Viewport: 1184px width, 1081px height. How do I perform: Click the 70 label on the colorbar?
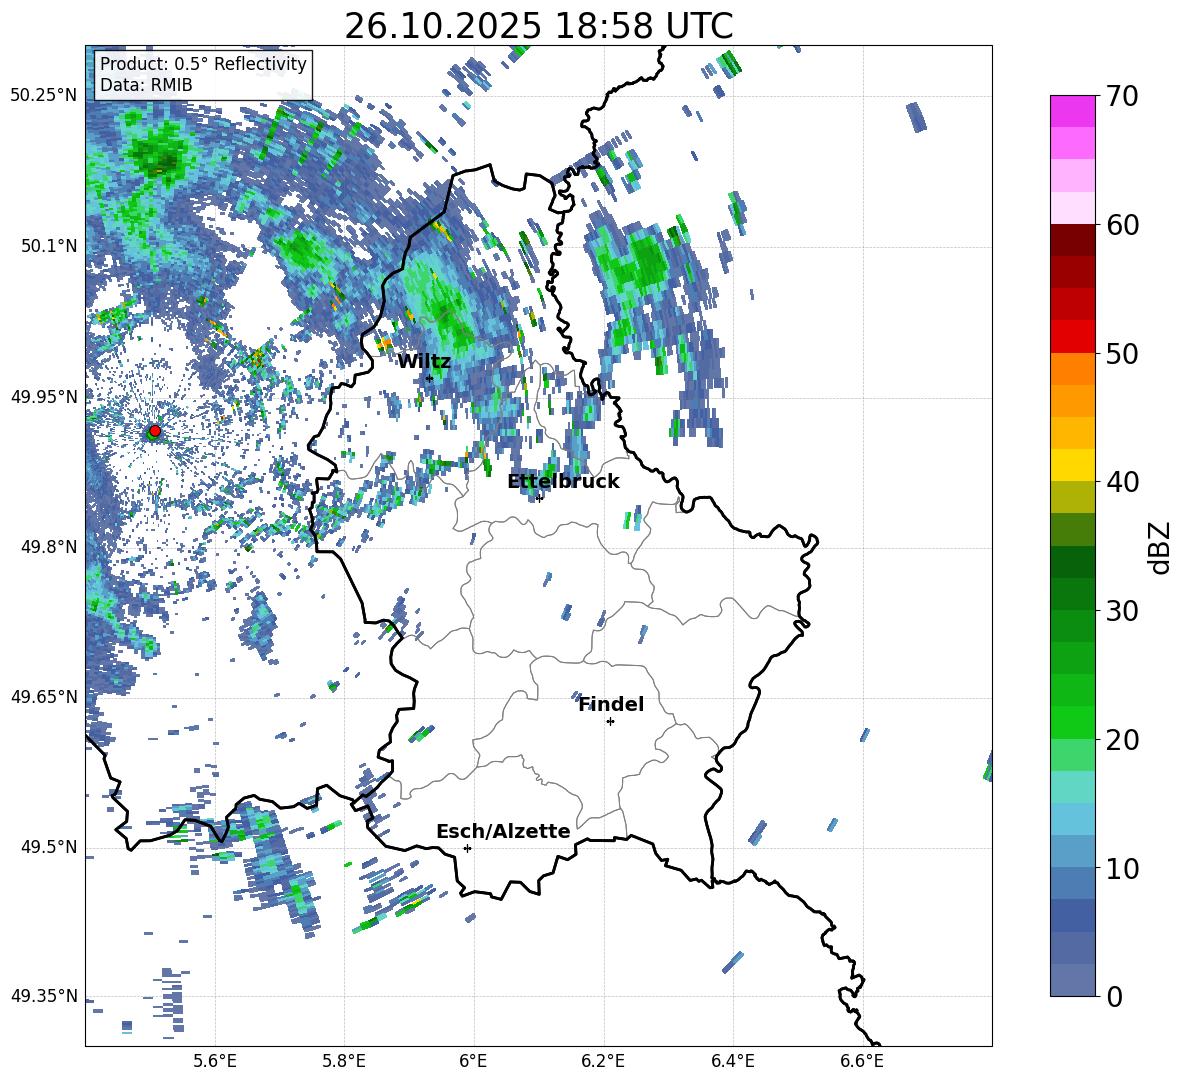pos(1122,97)
